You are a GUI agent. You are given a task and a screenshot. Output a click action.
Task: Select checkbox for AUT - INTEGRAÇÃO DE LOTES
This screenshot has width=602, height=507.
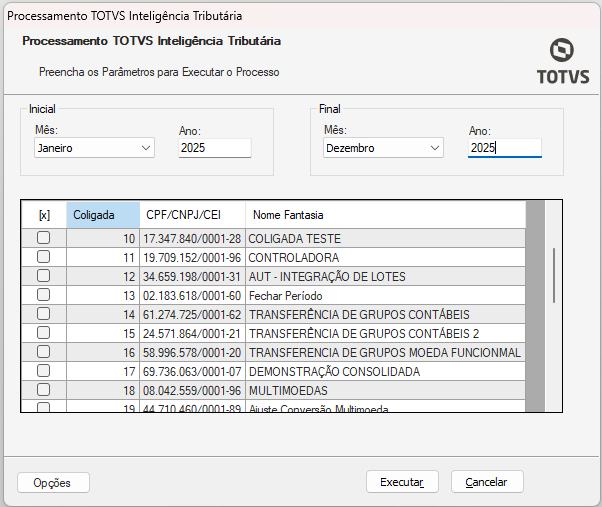(43, 276)
